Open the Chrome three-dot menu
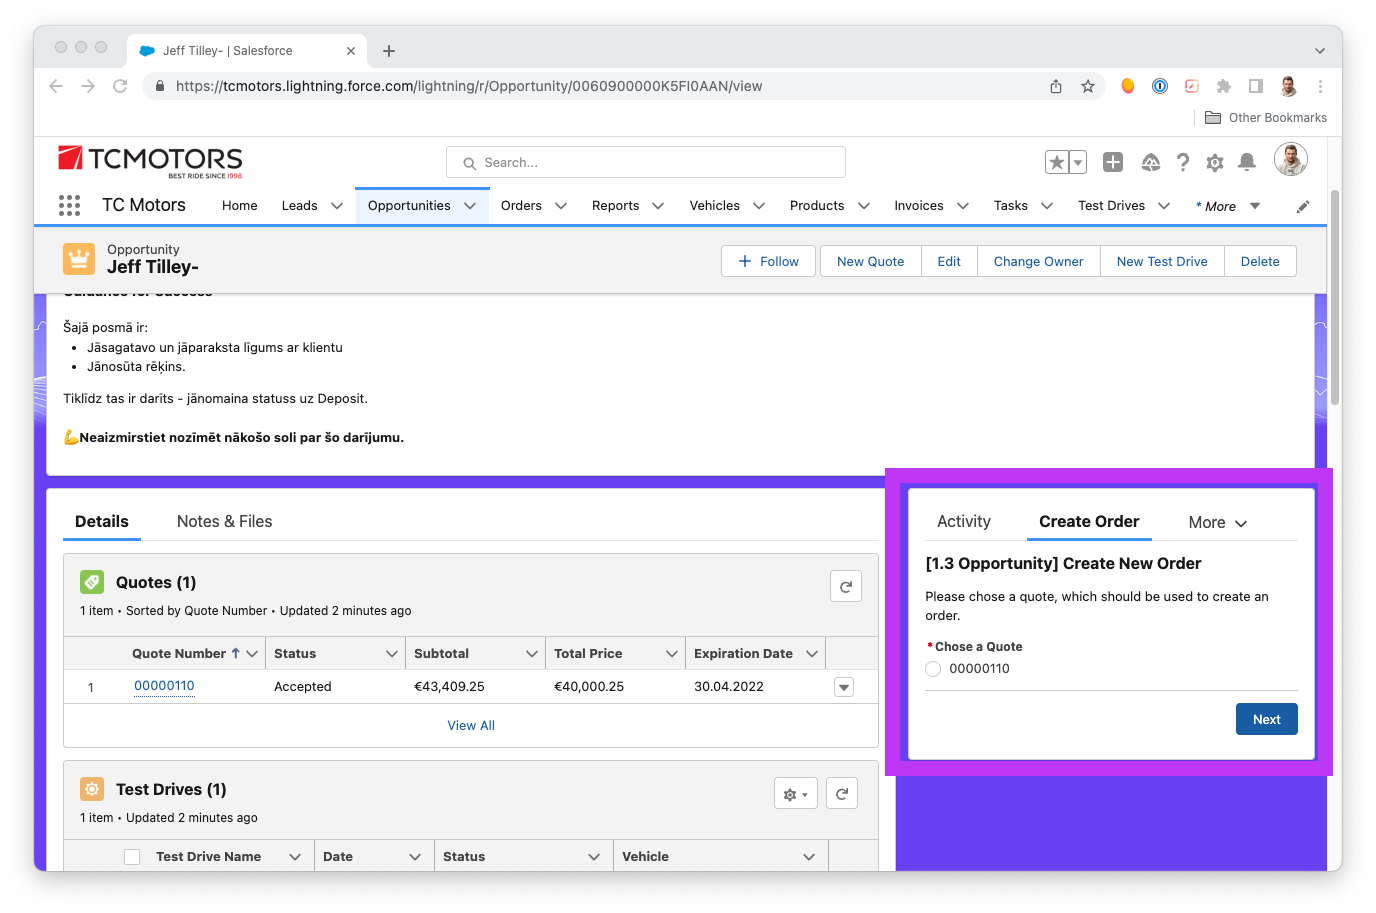 click(x=1320, y=86)
